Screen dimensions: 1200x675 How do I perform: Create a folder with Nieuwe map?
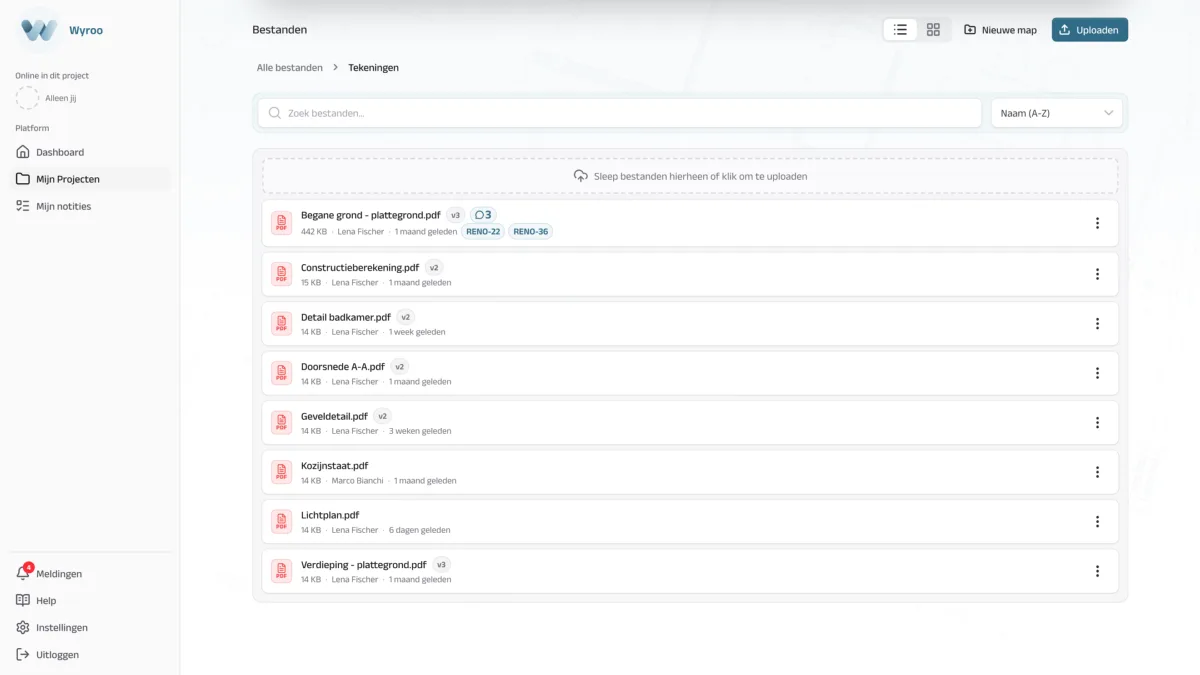click(1000, 30)
